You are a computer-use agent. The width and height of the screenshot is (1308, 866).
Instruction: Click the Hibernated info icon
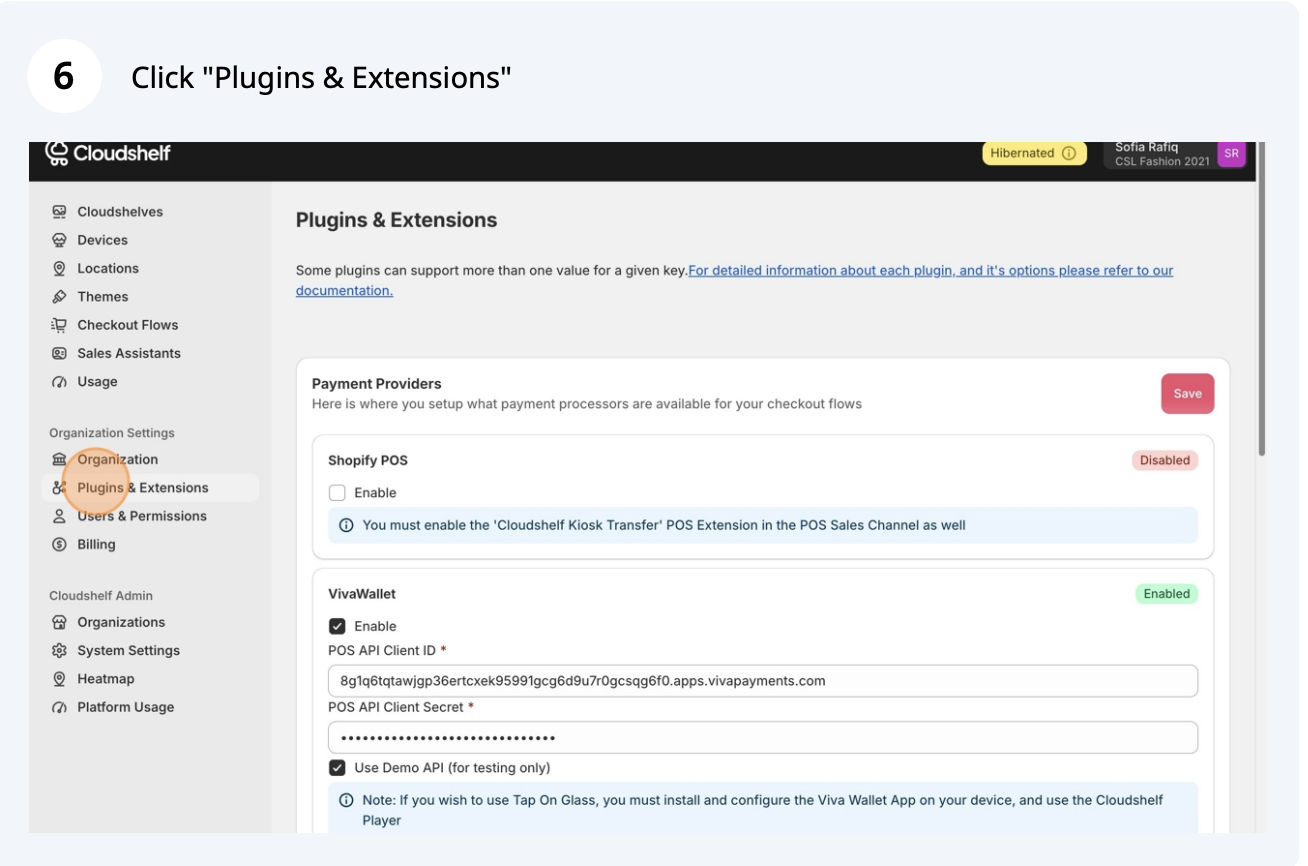(1068, 153)
